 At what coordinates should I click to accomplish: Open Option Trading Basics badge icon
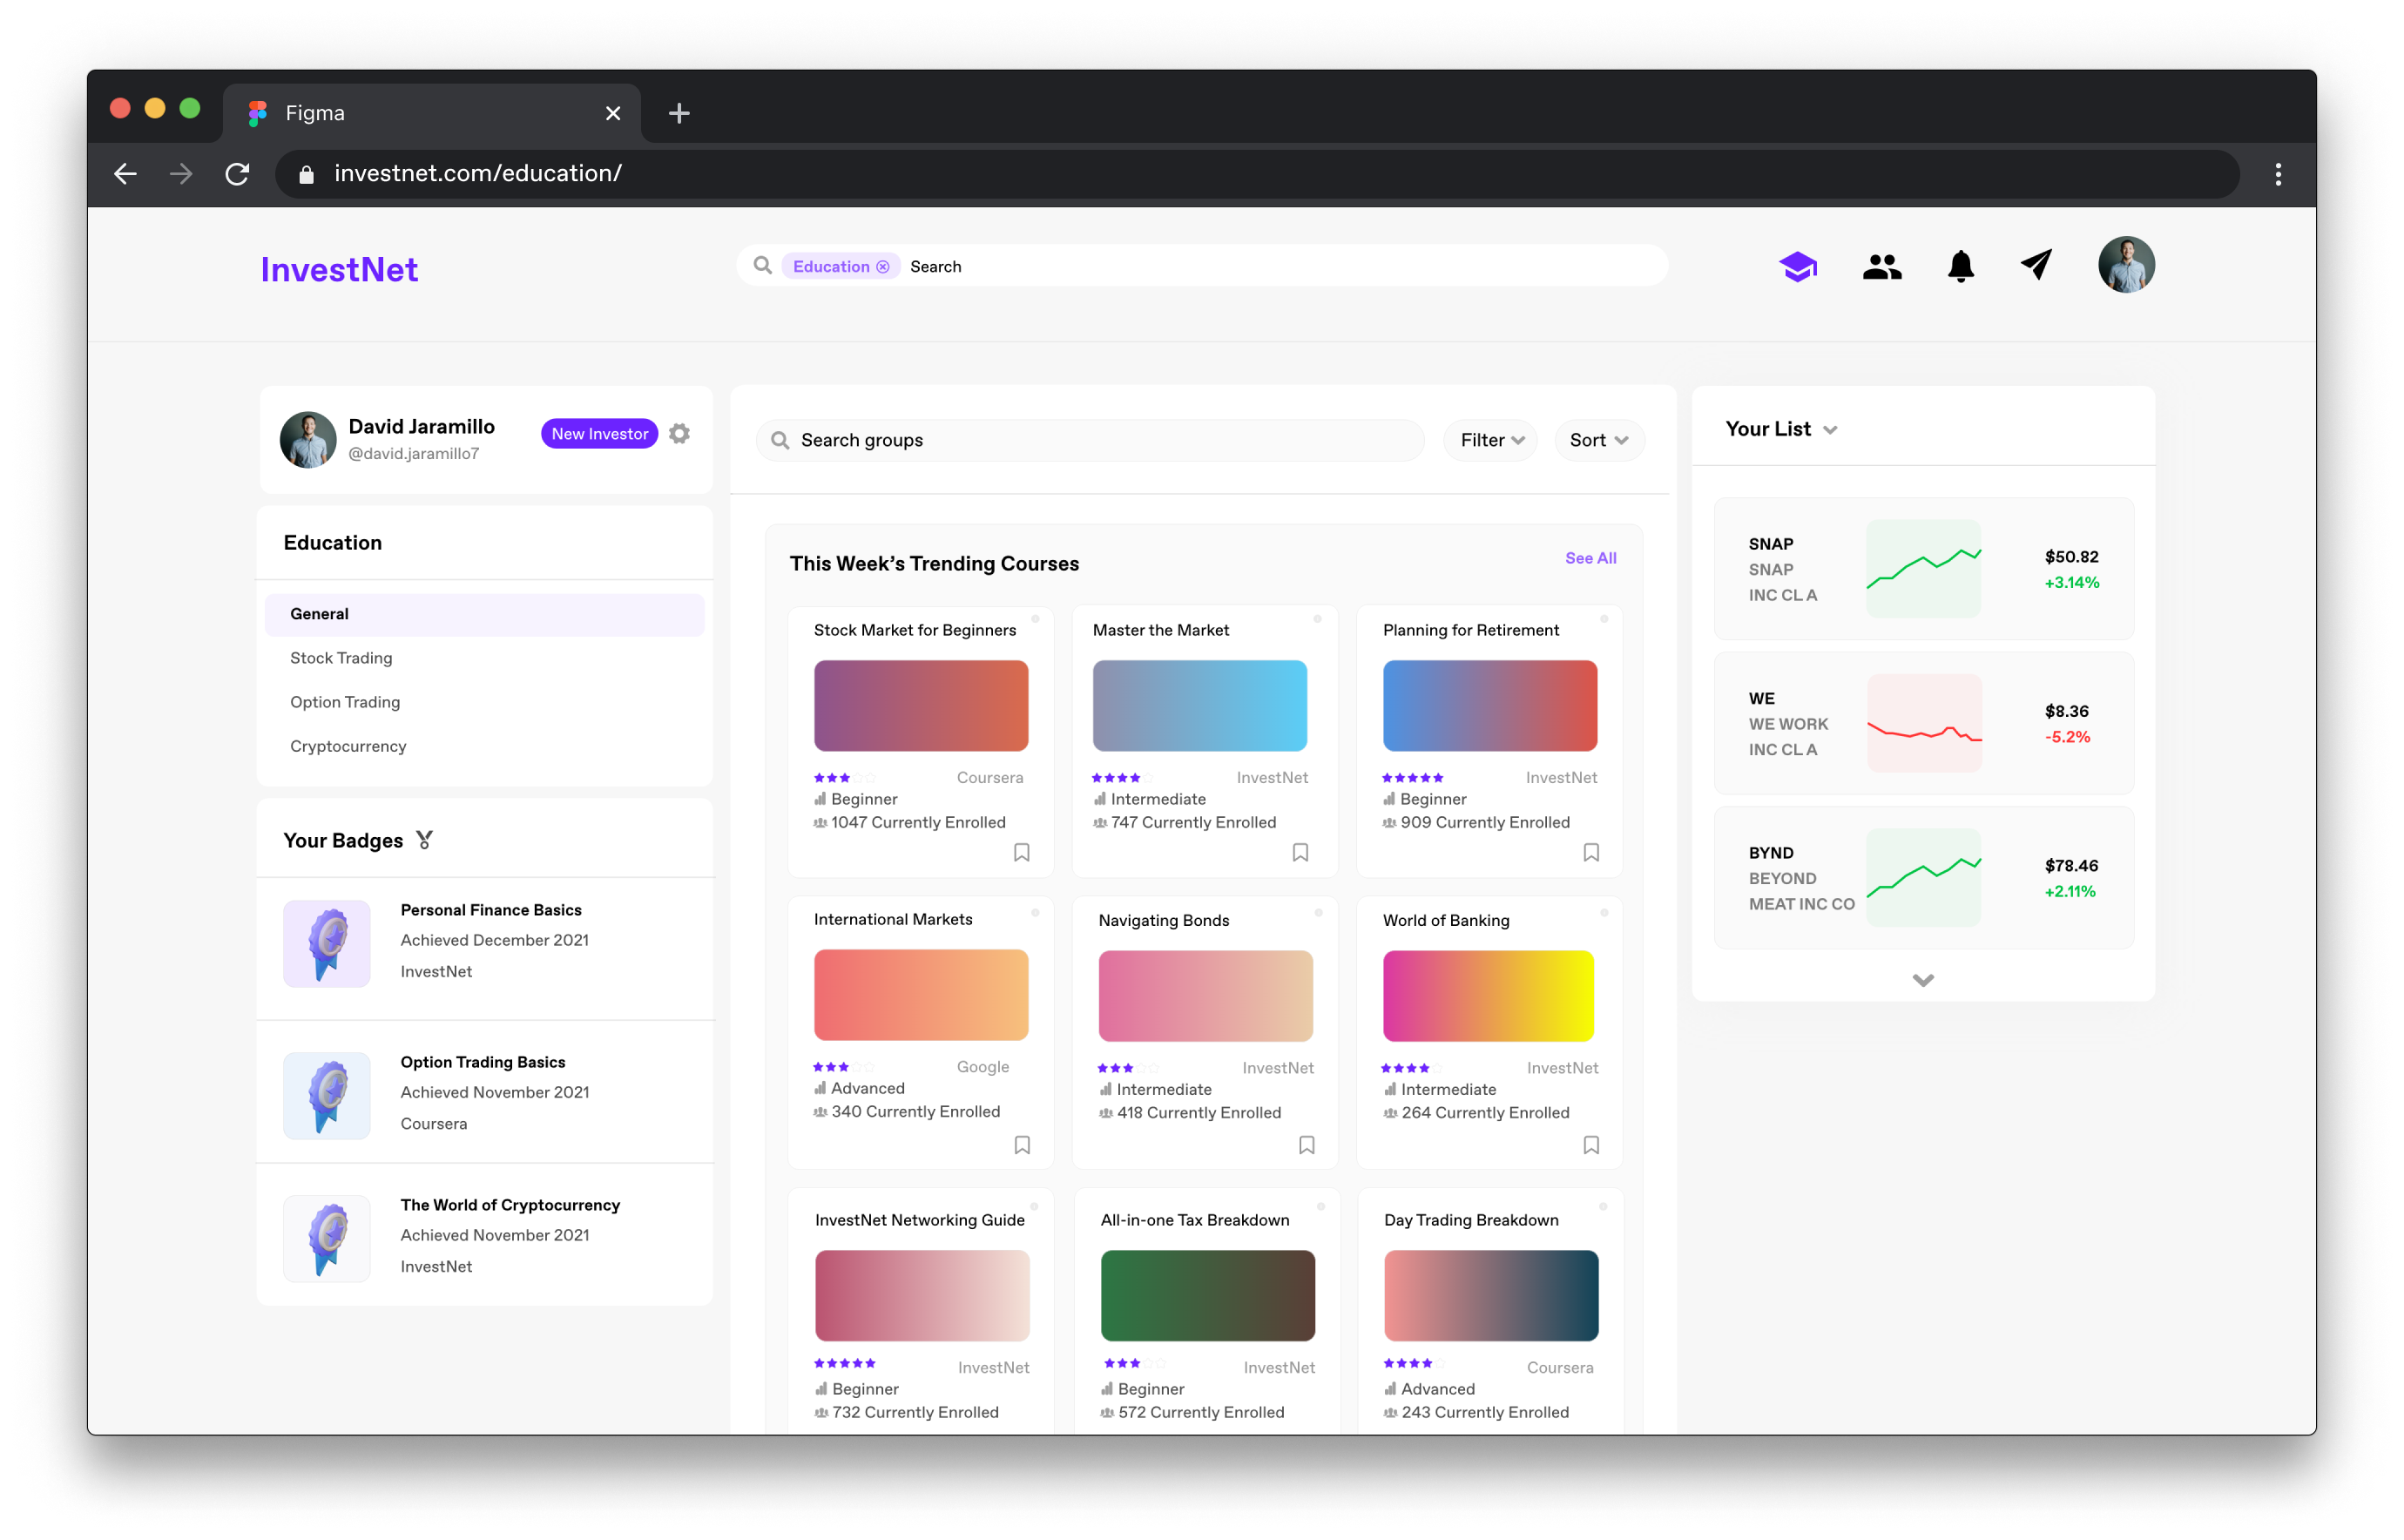[326, 1095]
